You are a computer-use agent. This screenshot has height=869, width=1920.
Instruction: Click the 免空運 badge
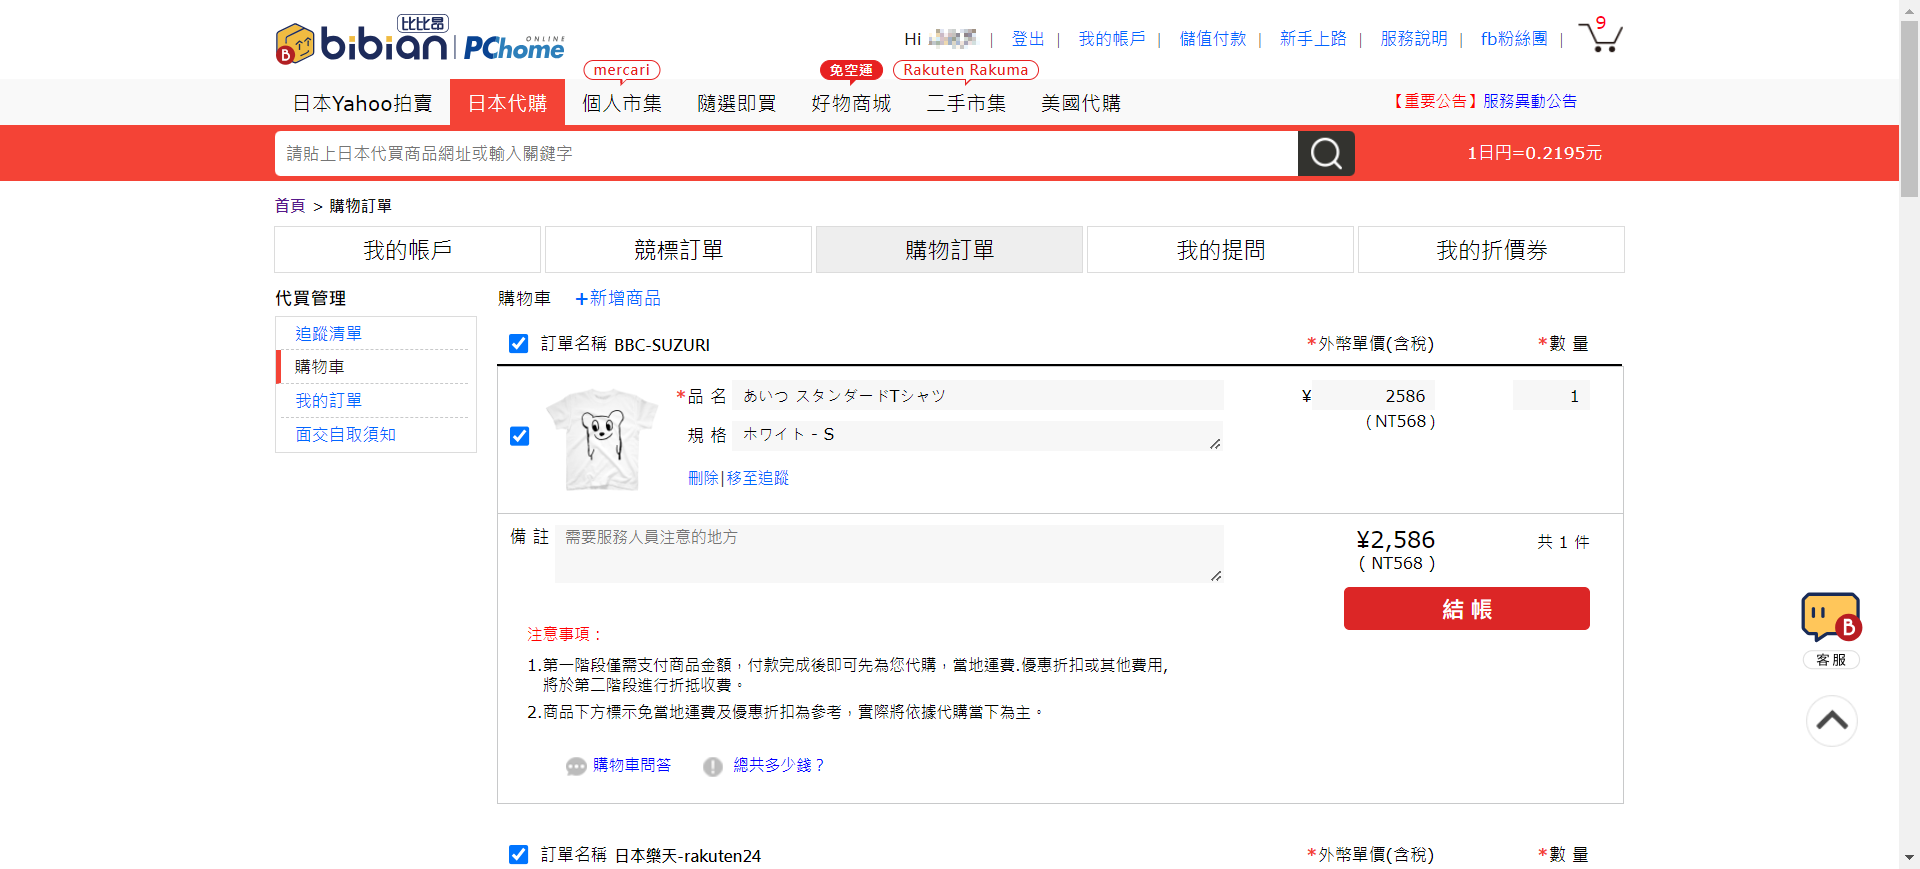point(851,70)
